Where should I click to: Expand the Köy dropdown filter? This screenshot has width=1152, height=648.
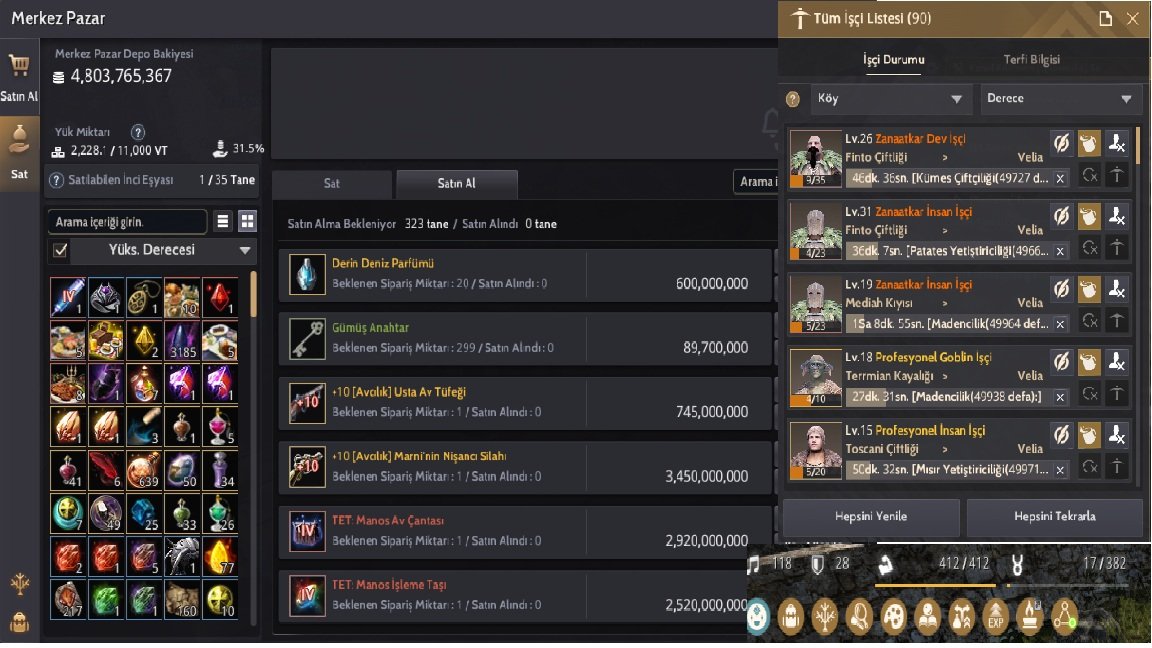[x=890, y=98]
